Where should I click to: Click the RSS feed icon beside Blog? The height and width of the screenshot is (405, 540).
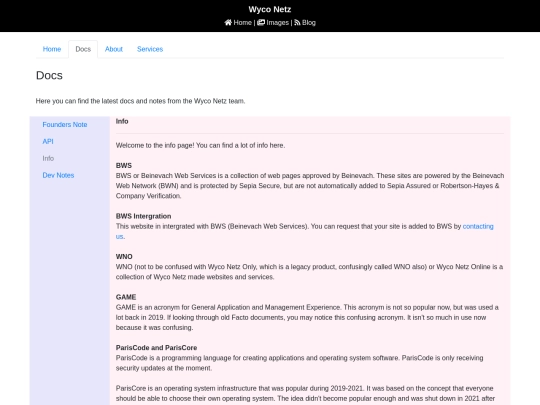297,22
